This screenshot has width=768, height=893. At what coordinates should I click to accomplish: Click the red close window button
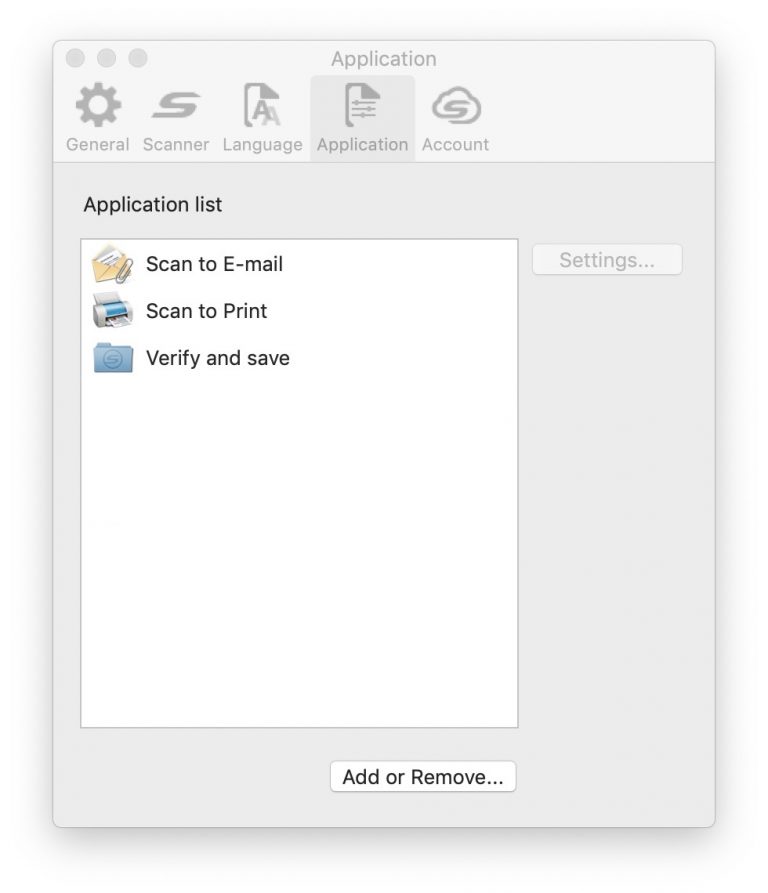click(75, 58)
